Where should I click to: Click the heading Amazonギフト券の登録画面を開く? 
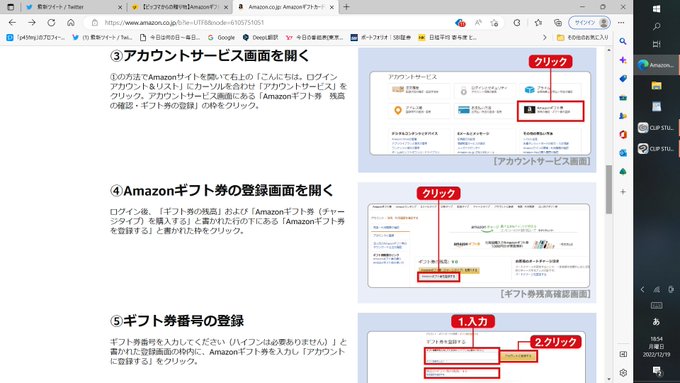click(x=222, y=190)
